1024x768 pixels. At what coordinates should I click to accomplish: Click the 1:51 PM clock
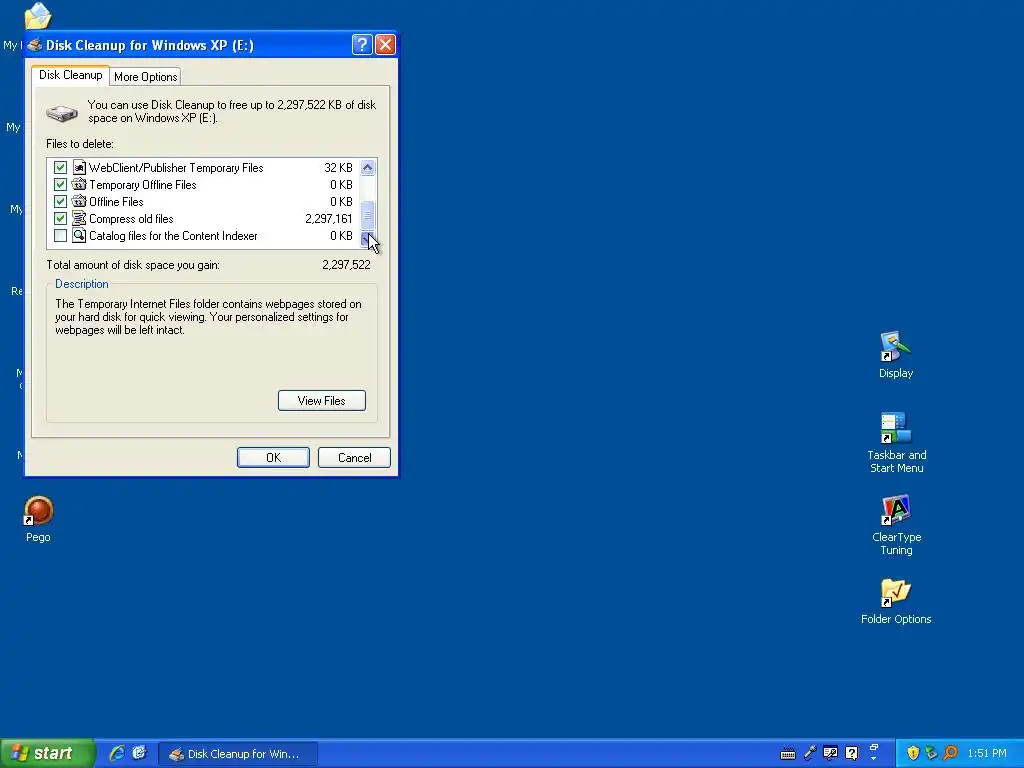[987, 754]
